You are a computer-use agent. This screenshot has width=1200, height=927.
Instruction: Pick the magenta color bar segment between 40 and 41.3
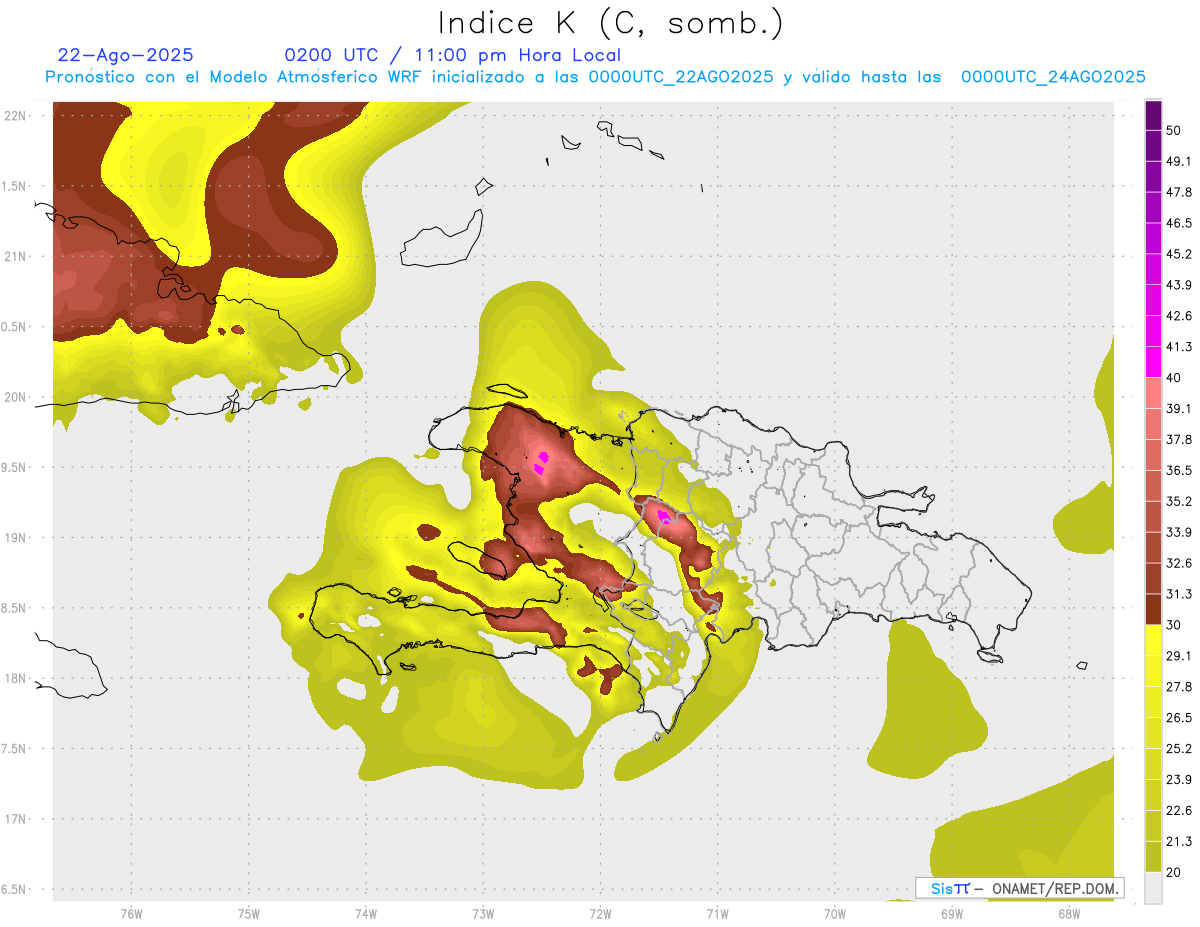tap(1153, 362)
